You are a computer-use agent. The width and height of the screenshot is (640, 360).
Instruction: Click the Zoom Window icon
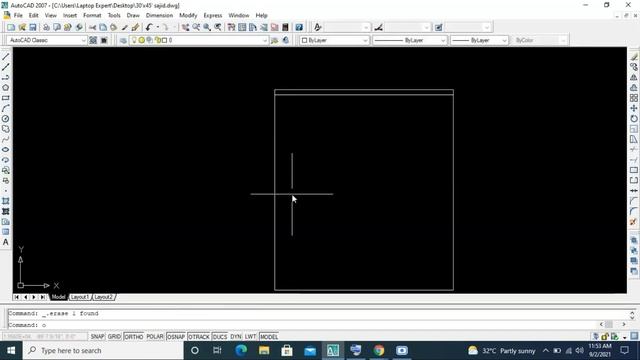pyautogui.click(x=207, y=27)
